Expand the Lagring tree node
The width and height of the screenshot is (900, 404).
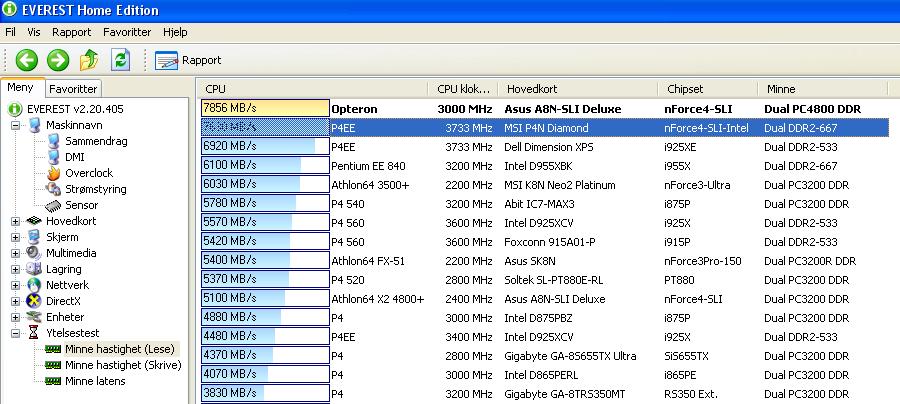tap(15, 269)
